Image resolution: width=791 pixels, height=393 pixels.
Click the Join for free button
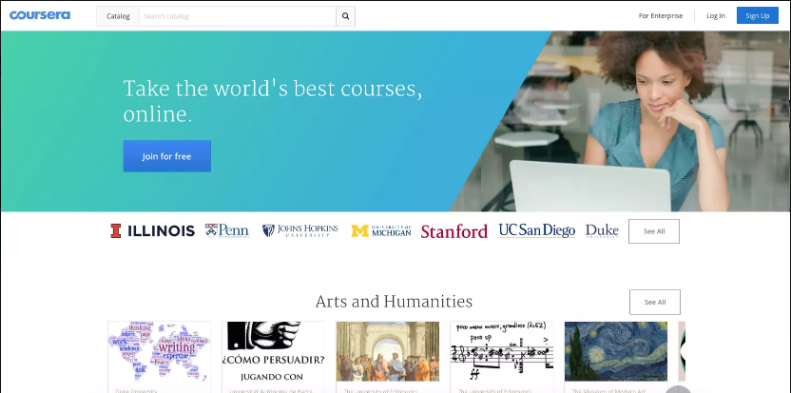pyautogui.click(x=167, y=156)
